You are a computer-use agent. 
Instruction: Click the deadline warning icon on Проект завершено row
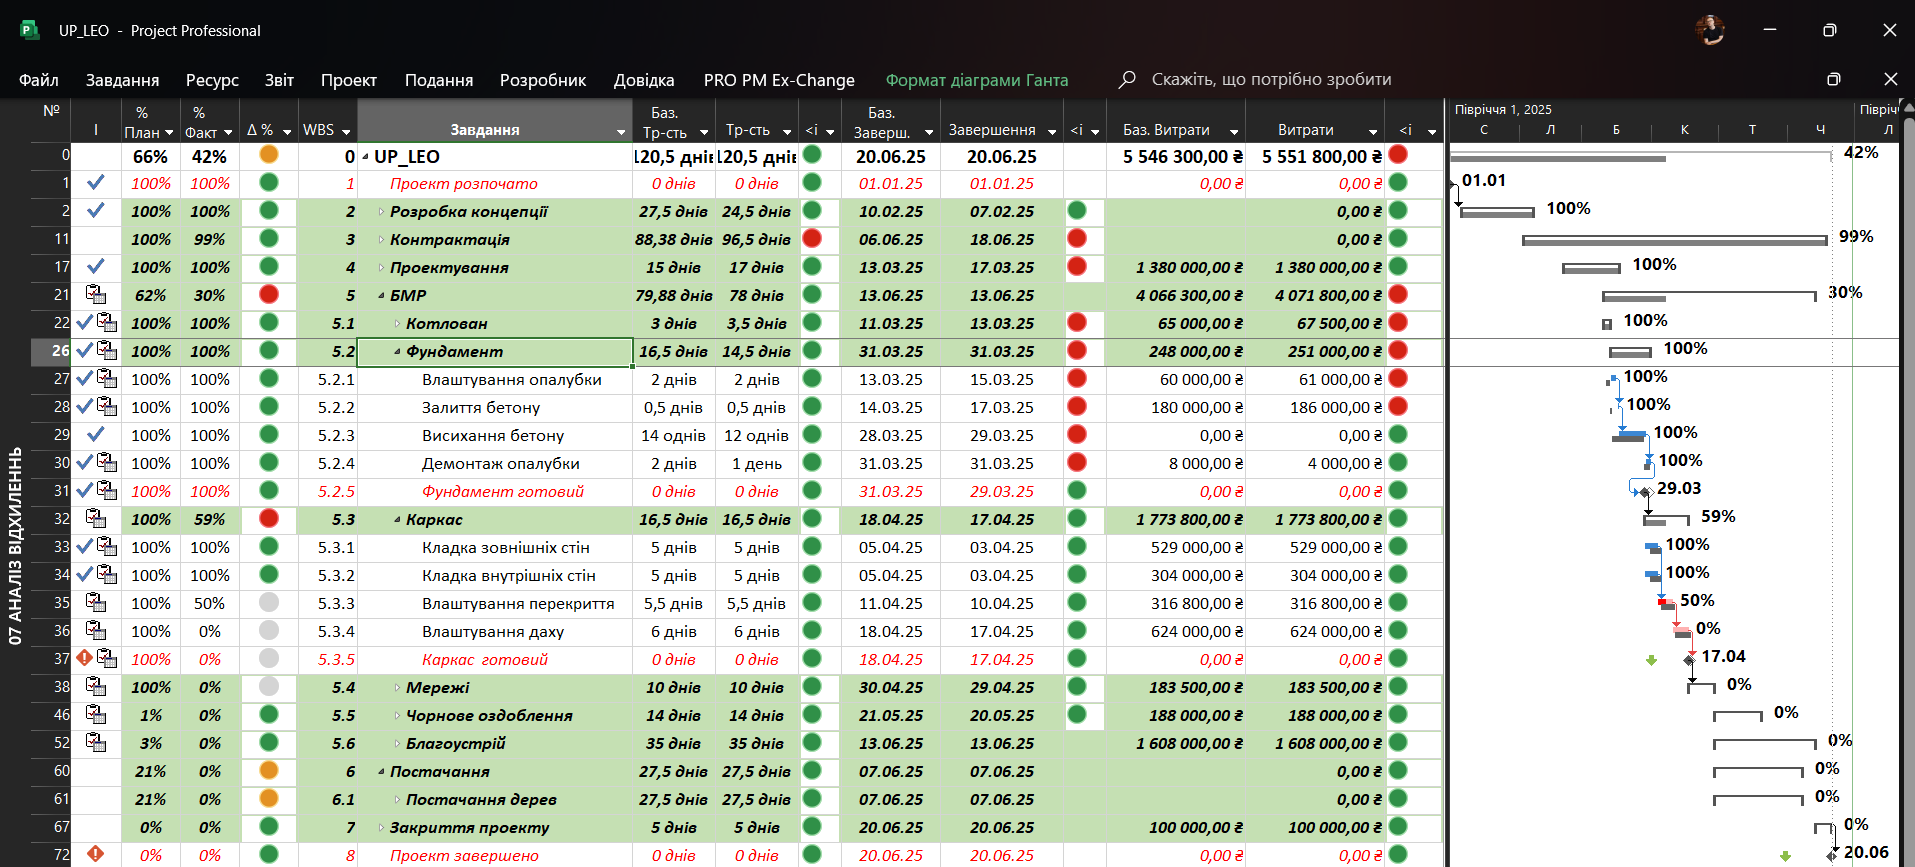[x=96, y=854]
